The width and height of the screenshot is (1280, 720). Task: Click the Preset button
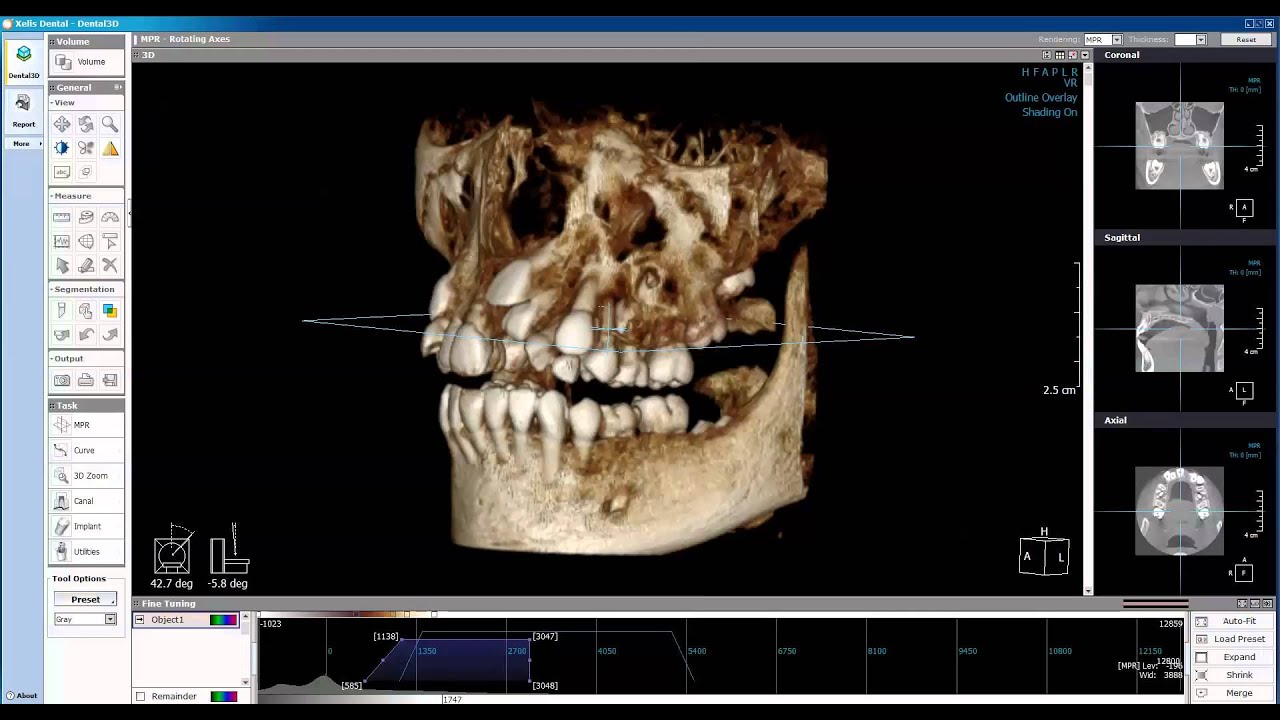(x=86, y=599)
